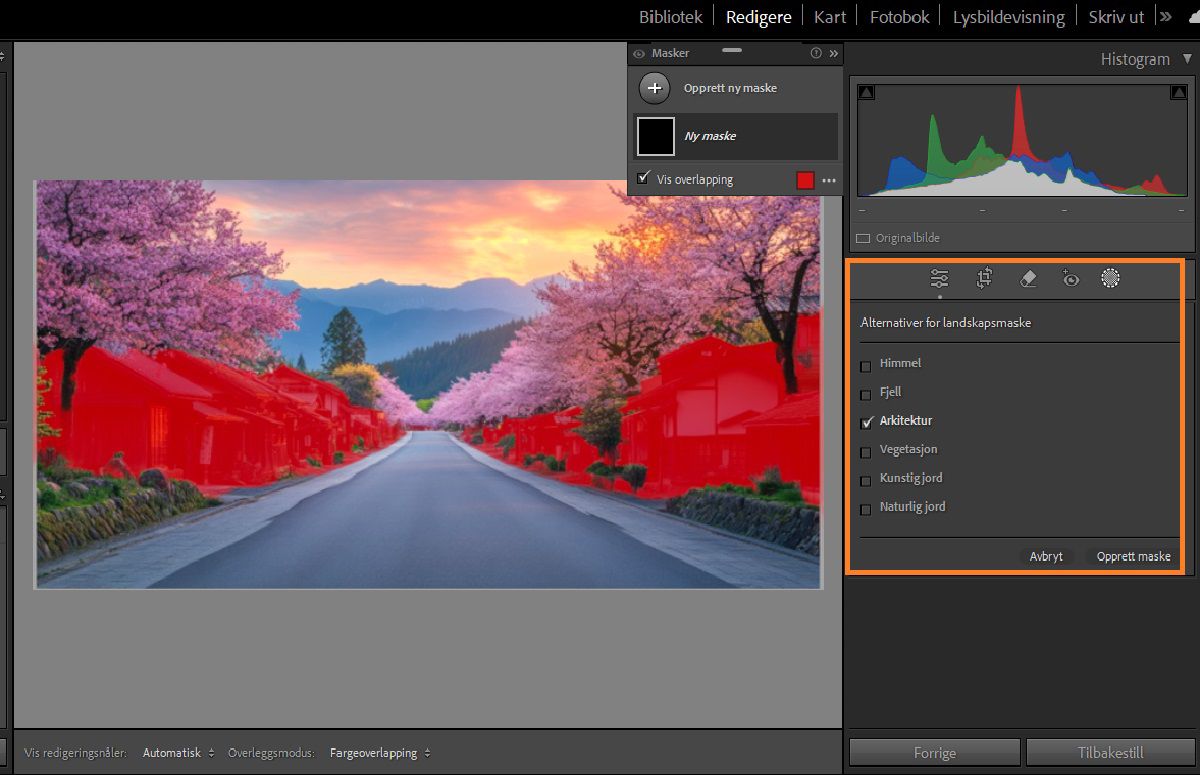The height and width of the screenshot is (775, 1200).
Task: Open the Automatisk edit pins dropdown
Action: (x=178, y=753)
